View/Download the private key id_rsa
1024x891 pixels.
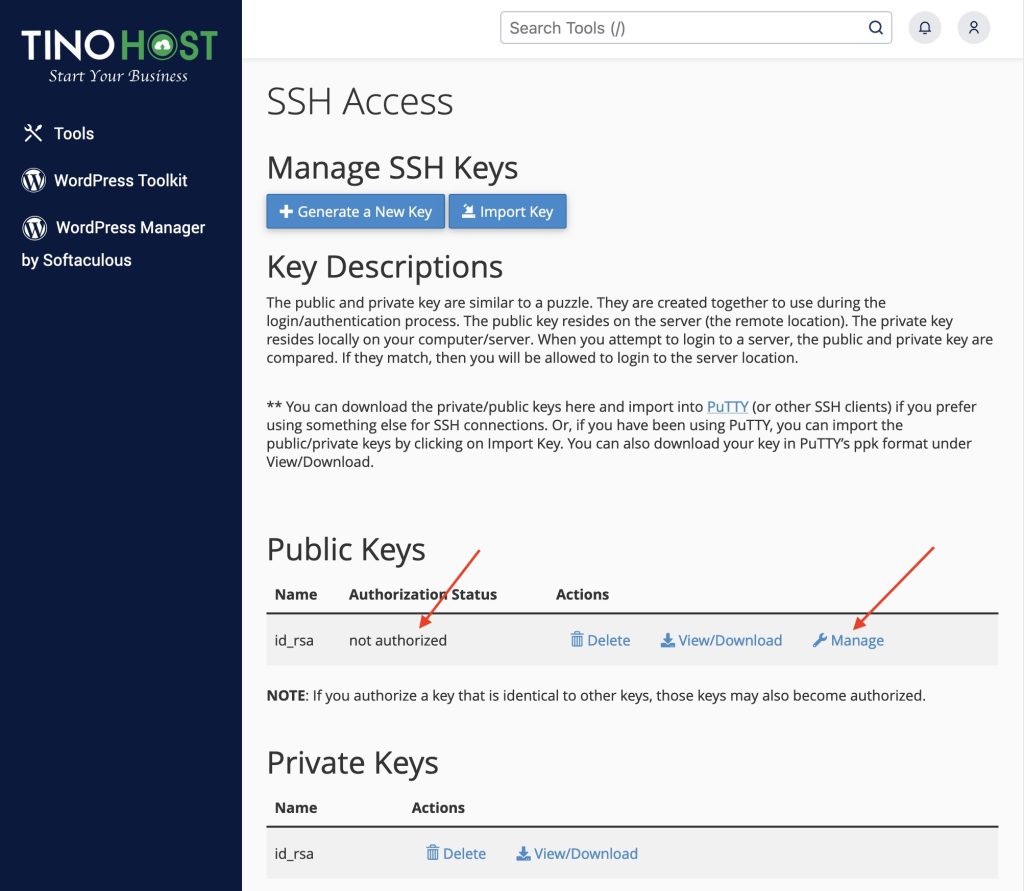click(577, 853)
